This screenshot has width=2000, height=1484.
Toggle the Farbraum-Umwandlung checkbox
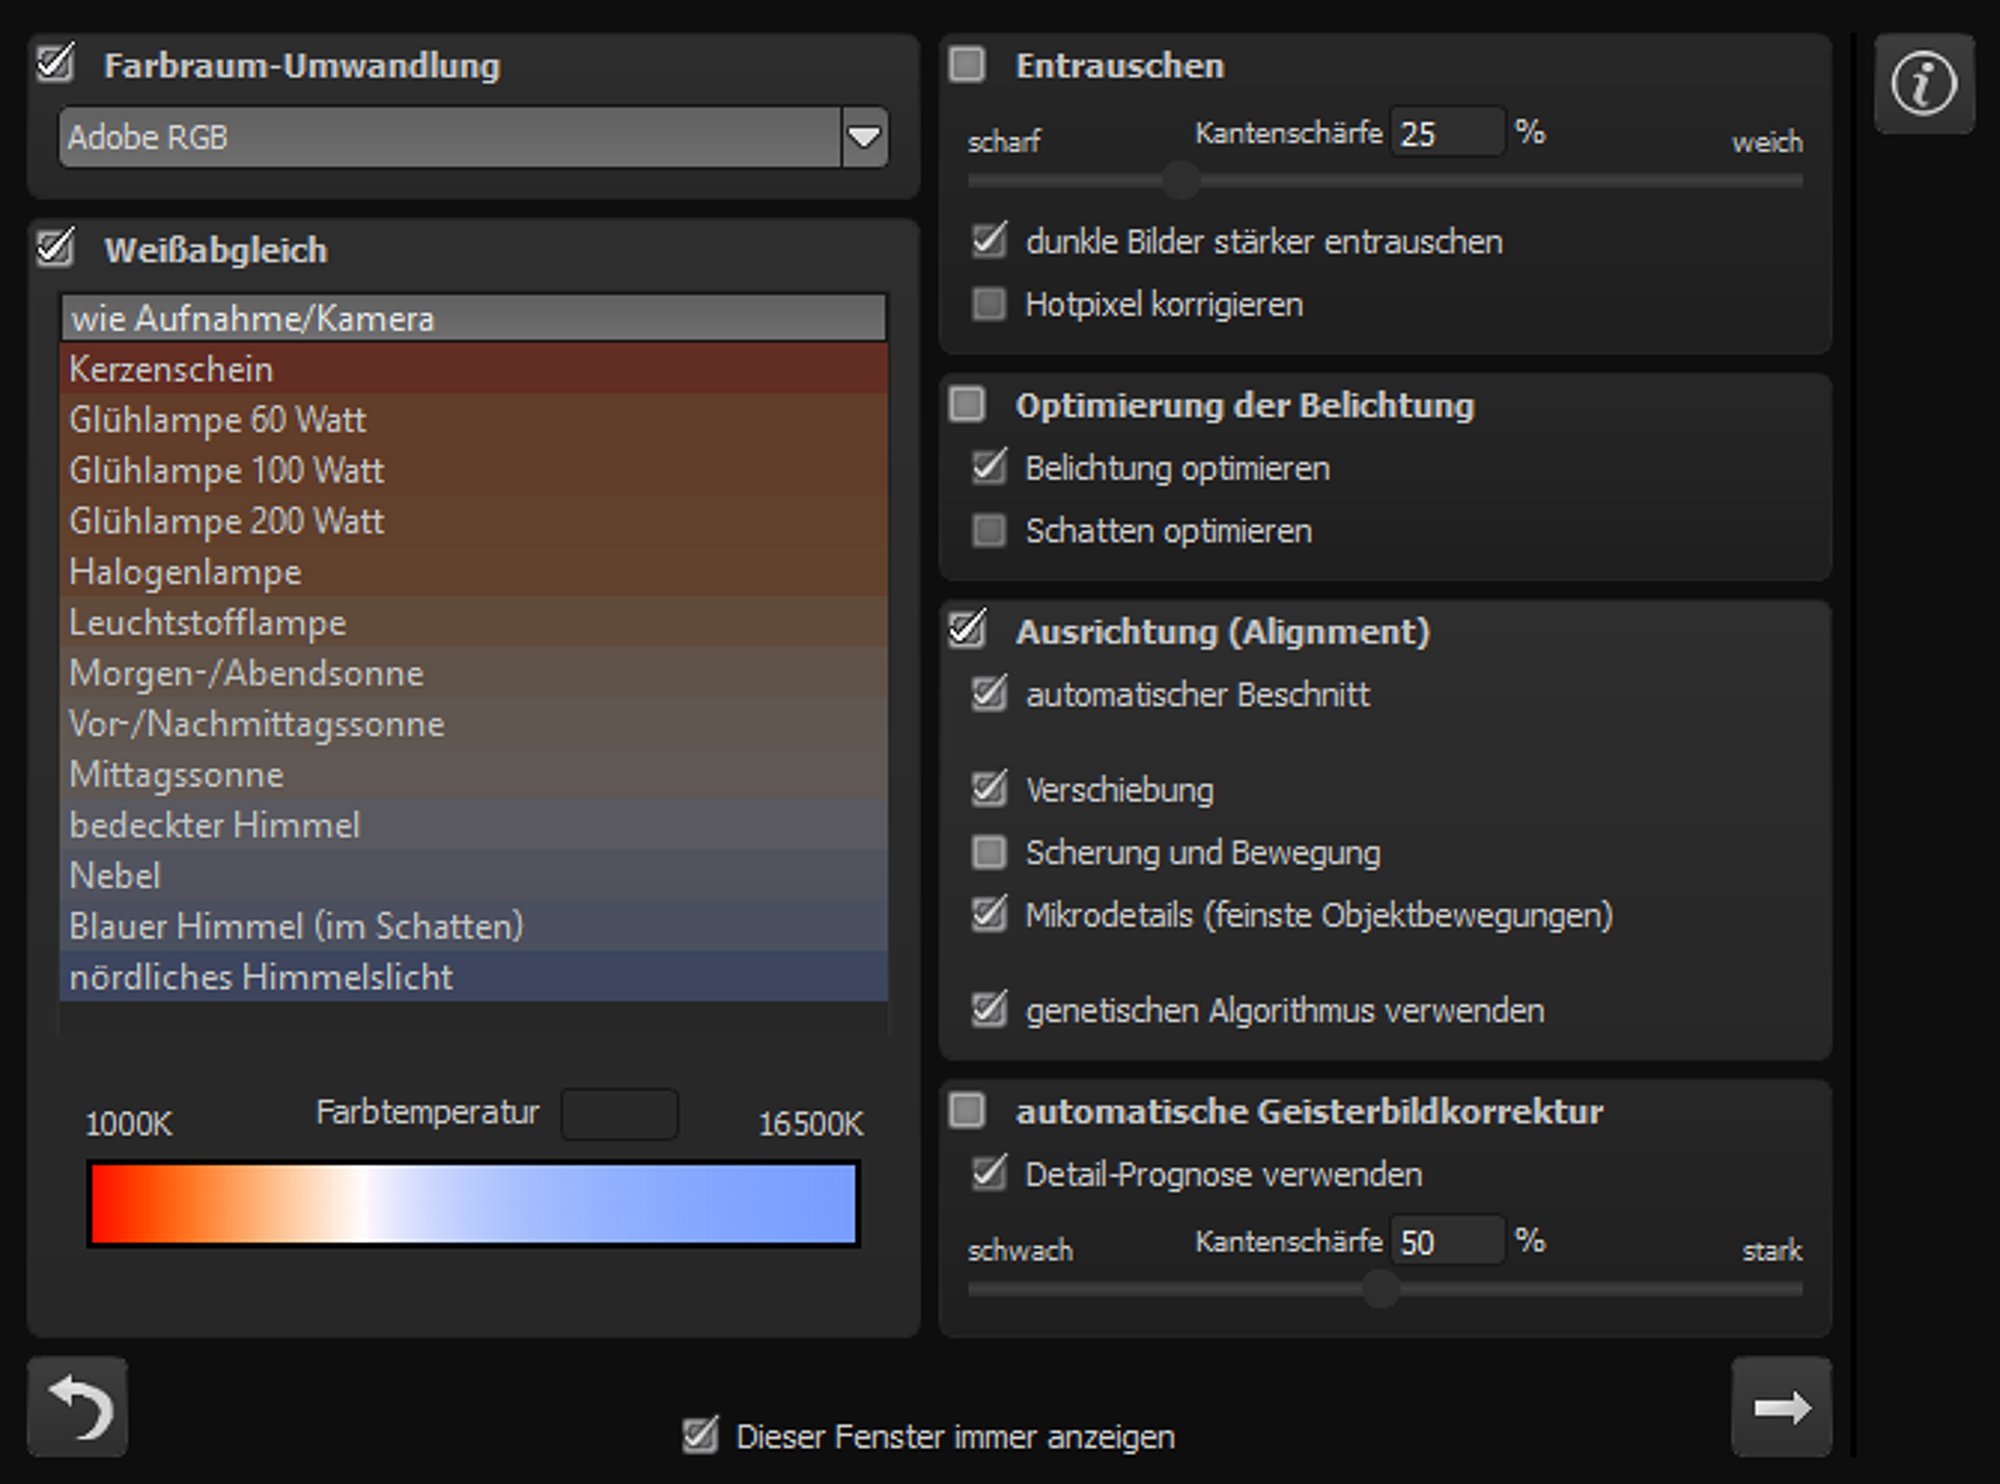(55, 64)
